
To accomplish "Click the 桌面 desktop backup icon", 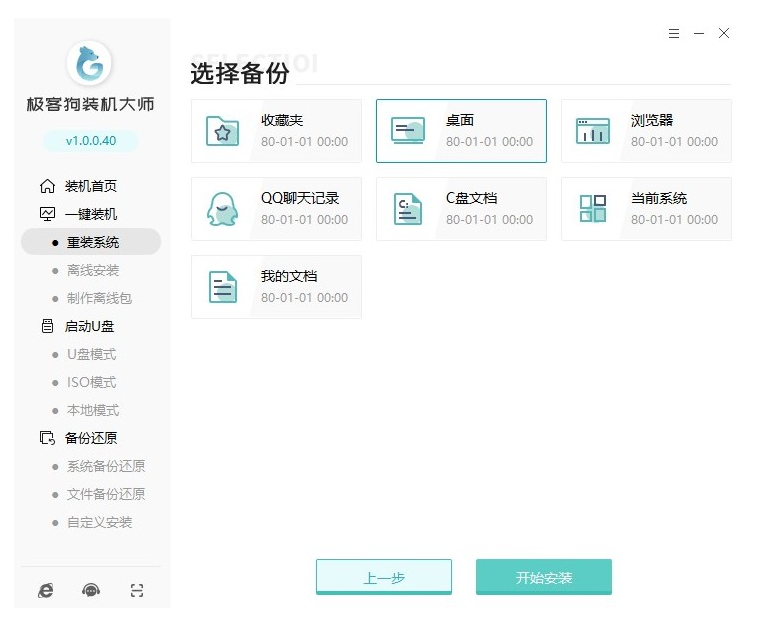I will [x=407, y=131].
